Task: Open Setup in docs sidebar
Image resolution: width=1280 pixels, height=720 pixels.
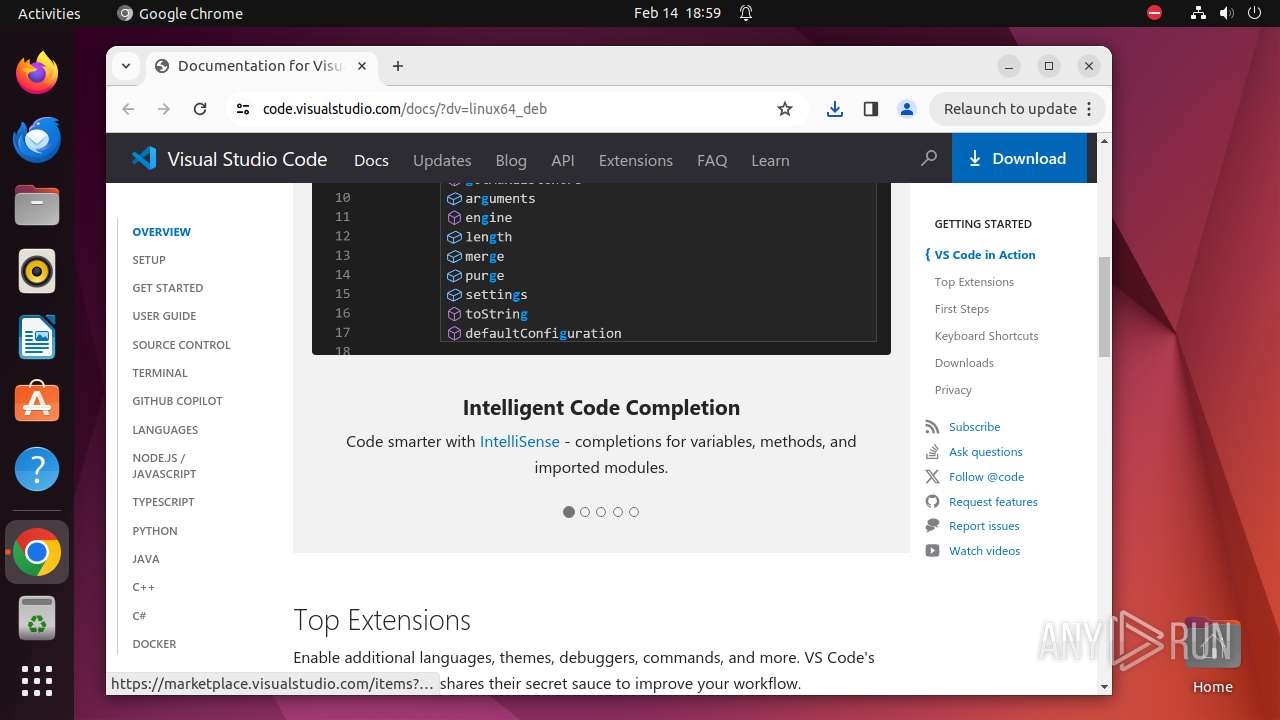Action: coord(149,260)
